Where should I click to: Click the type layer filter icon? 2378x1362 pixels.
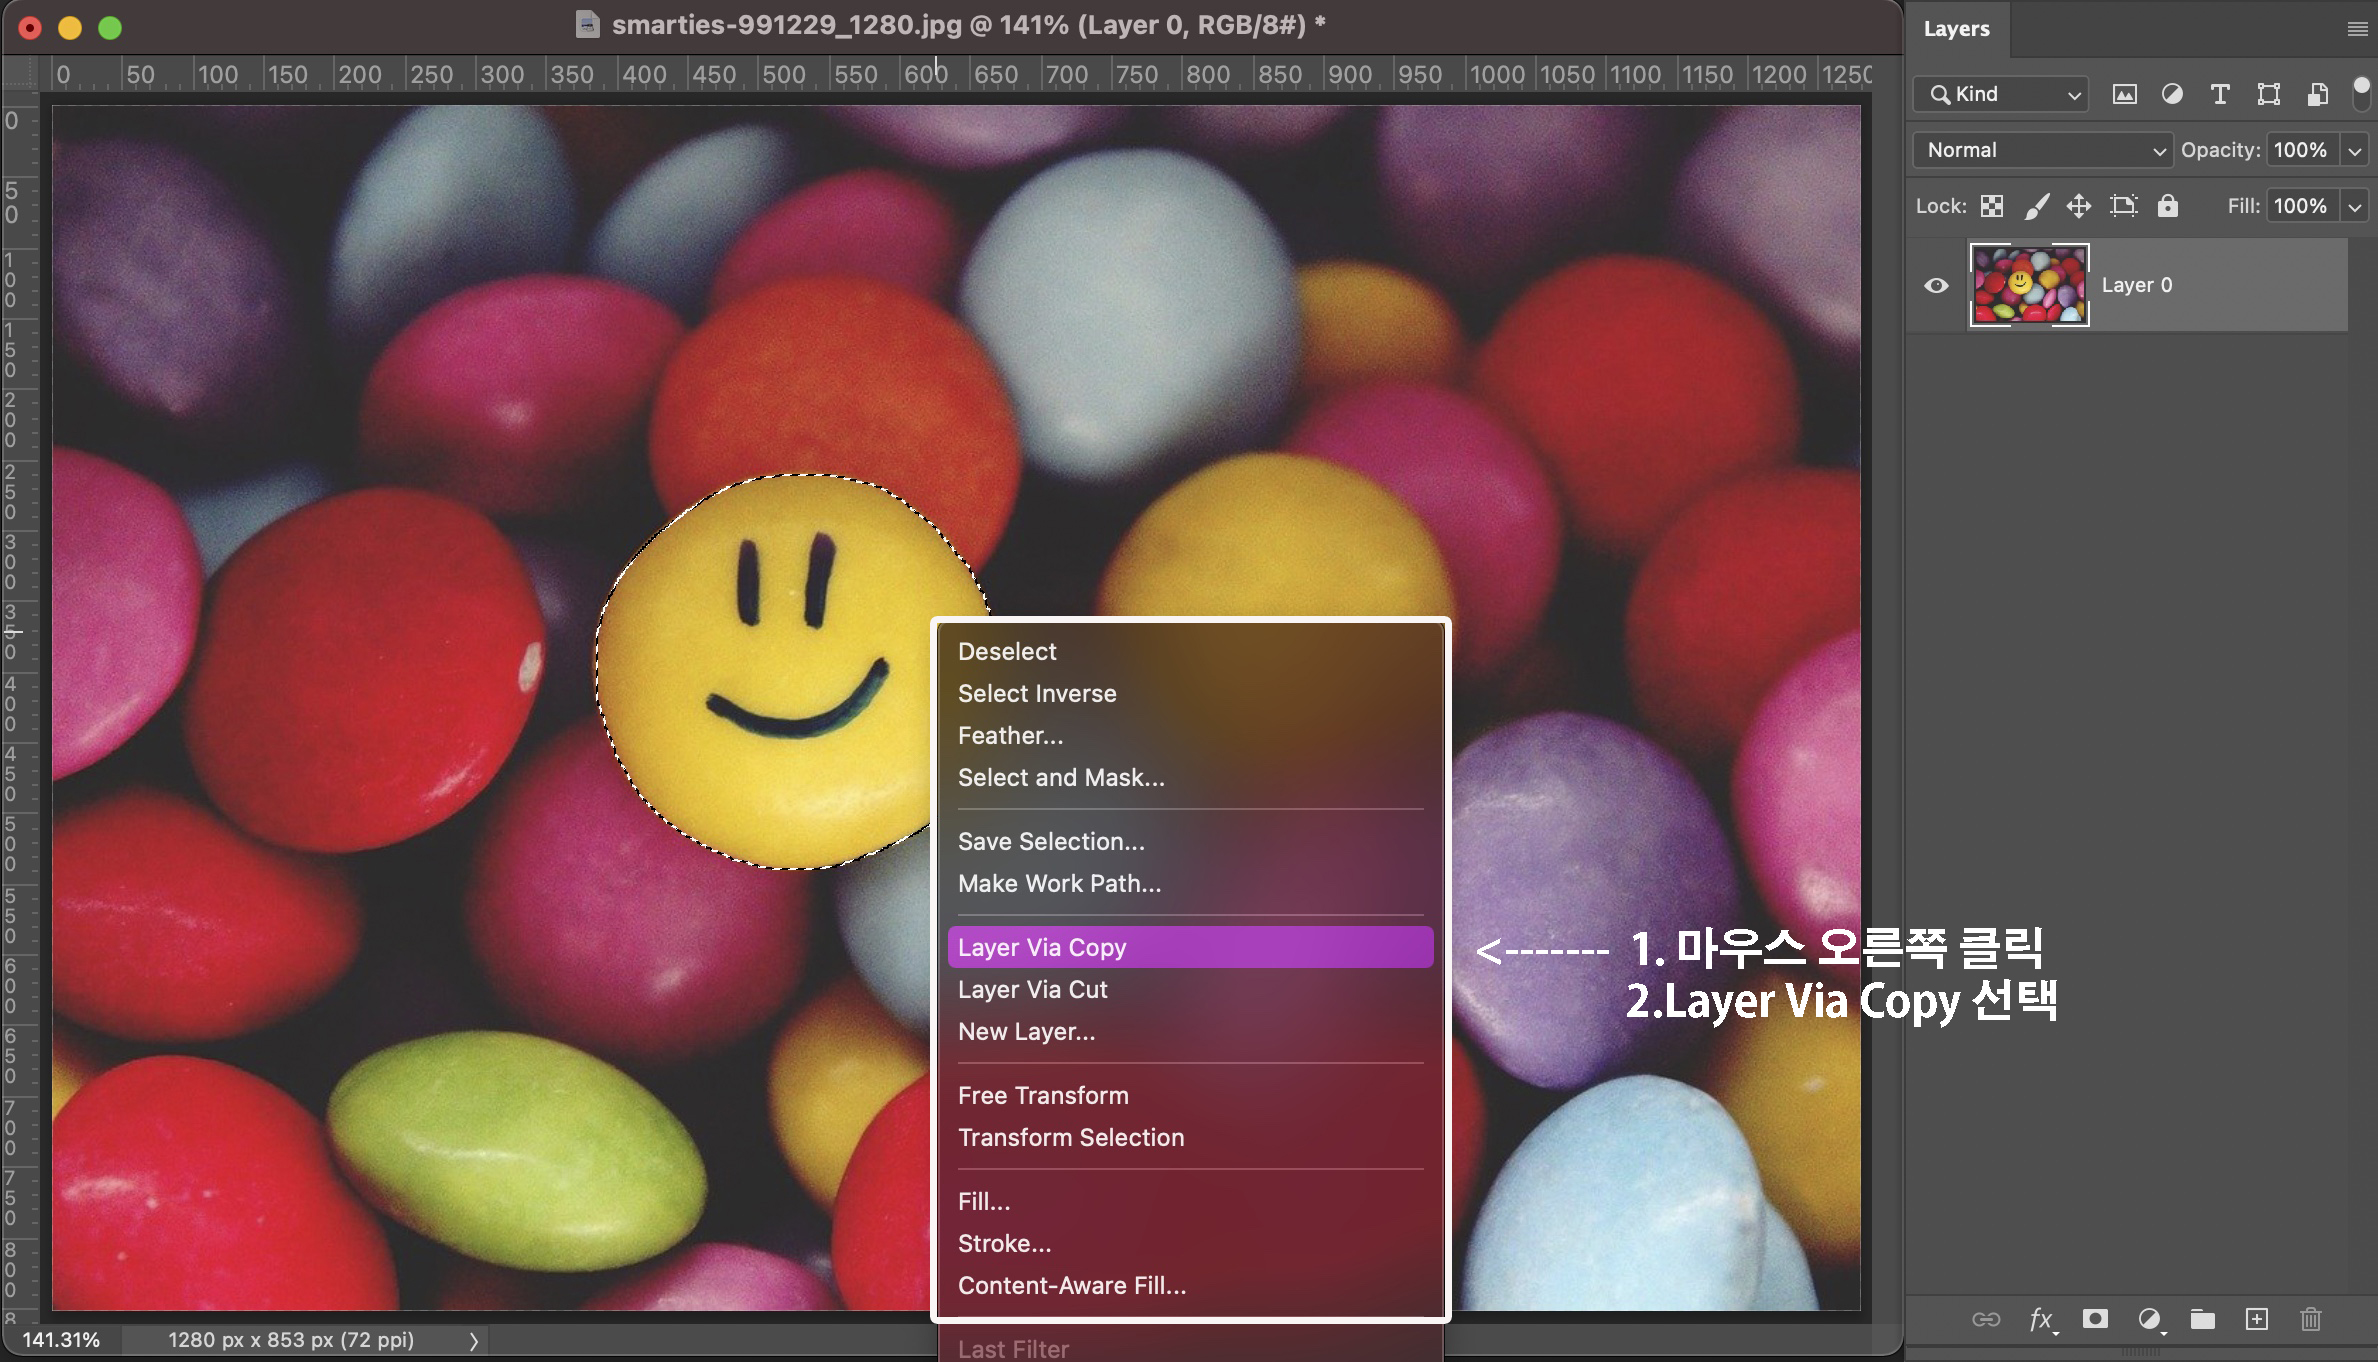pos(2220,94)
